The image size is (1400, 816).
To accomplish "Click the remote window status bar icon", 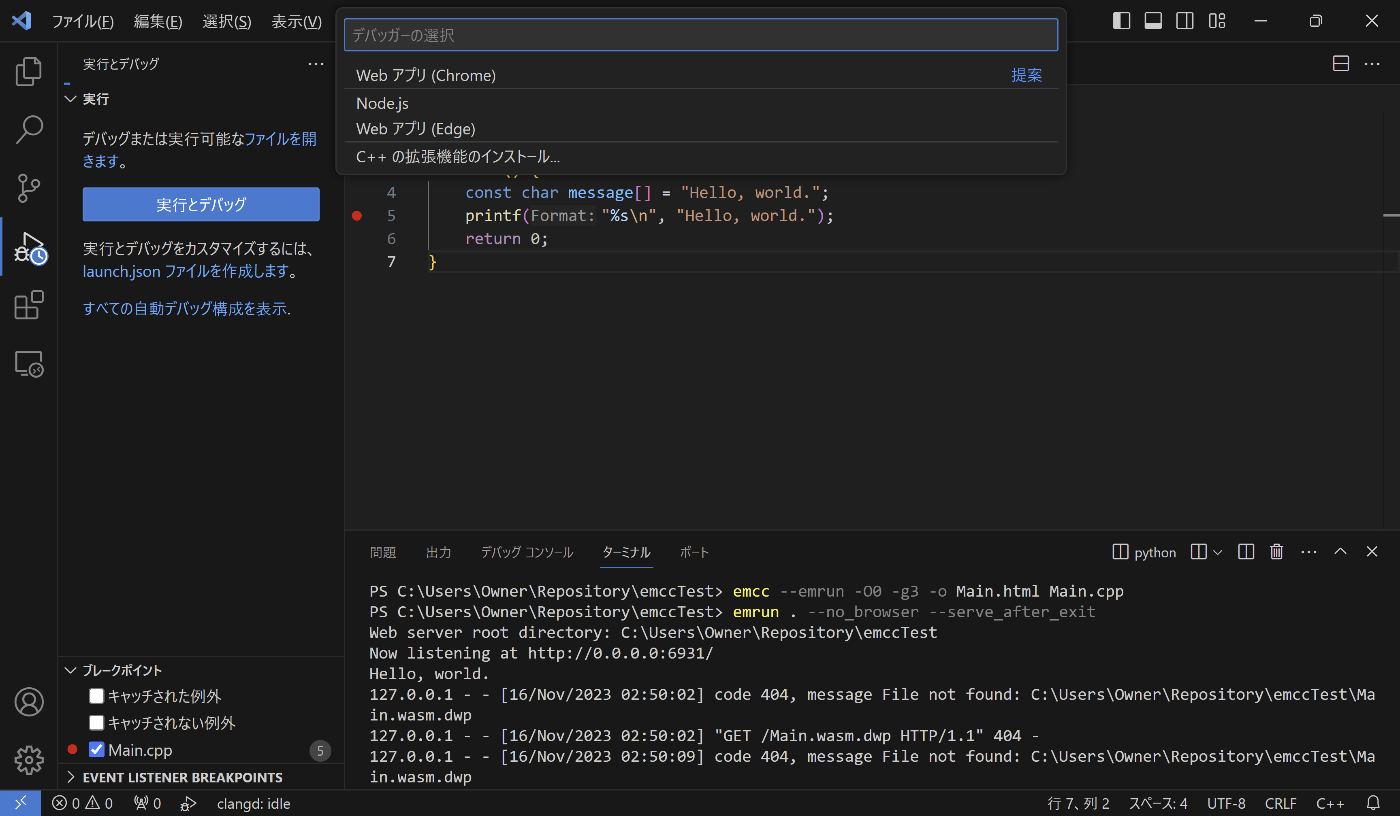I will tap(20, 803).
